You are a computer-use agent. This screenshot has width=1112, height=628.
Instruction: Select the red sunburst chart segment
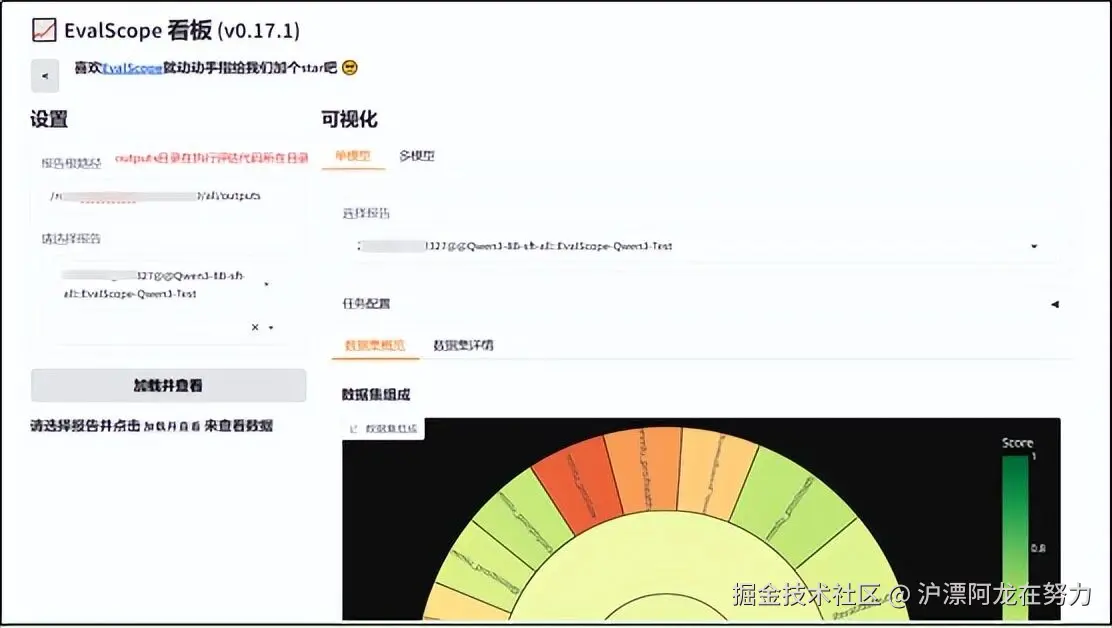577,486
